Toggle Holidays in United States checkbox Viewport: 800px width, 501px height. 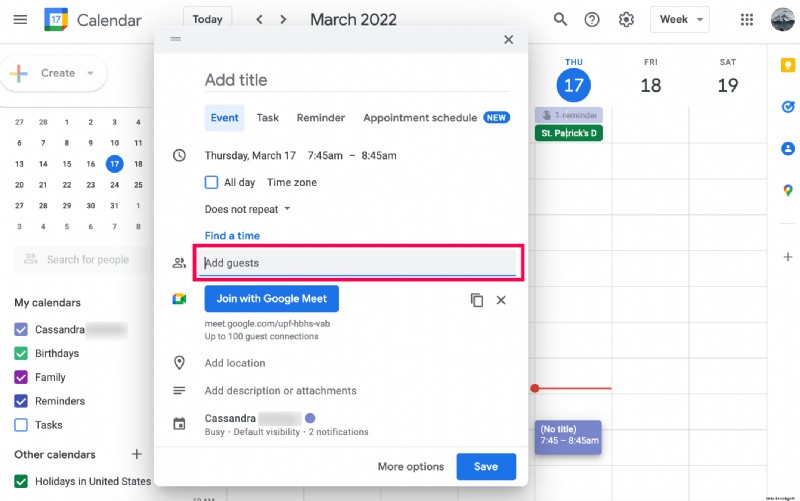pos(21,481)
